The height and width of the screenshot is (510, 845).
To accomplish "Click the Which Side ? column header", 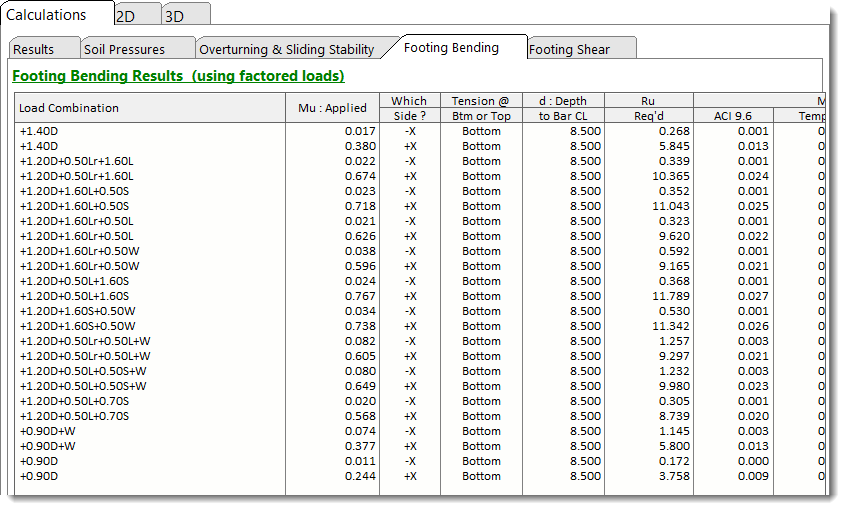I will point(408,108).
